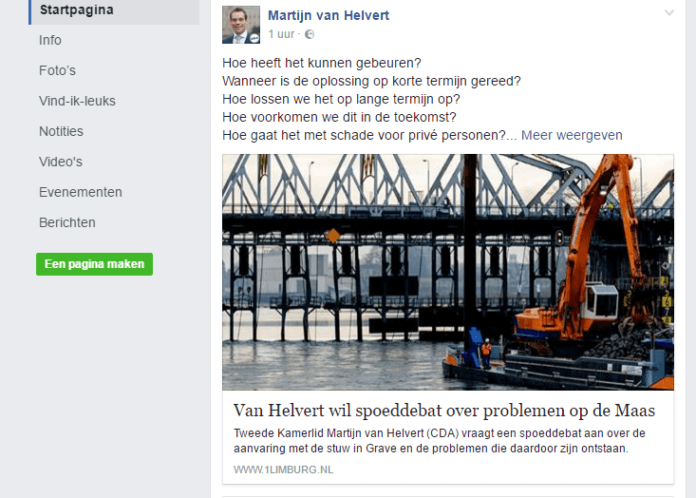Open the Foto's section
Viewport: 696px width, 498px height.
tap(57, 71)
